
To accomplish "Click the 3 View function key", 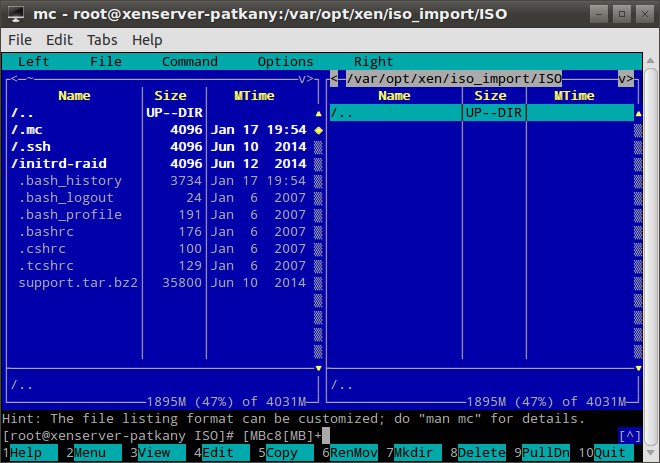I will 158,453.
